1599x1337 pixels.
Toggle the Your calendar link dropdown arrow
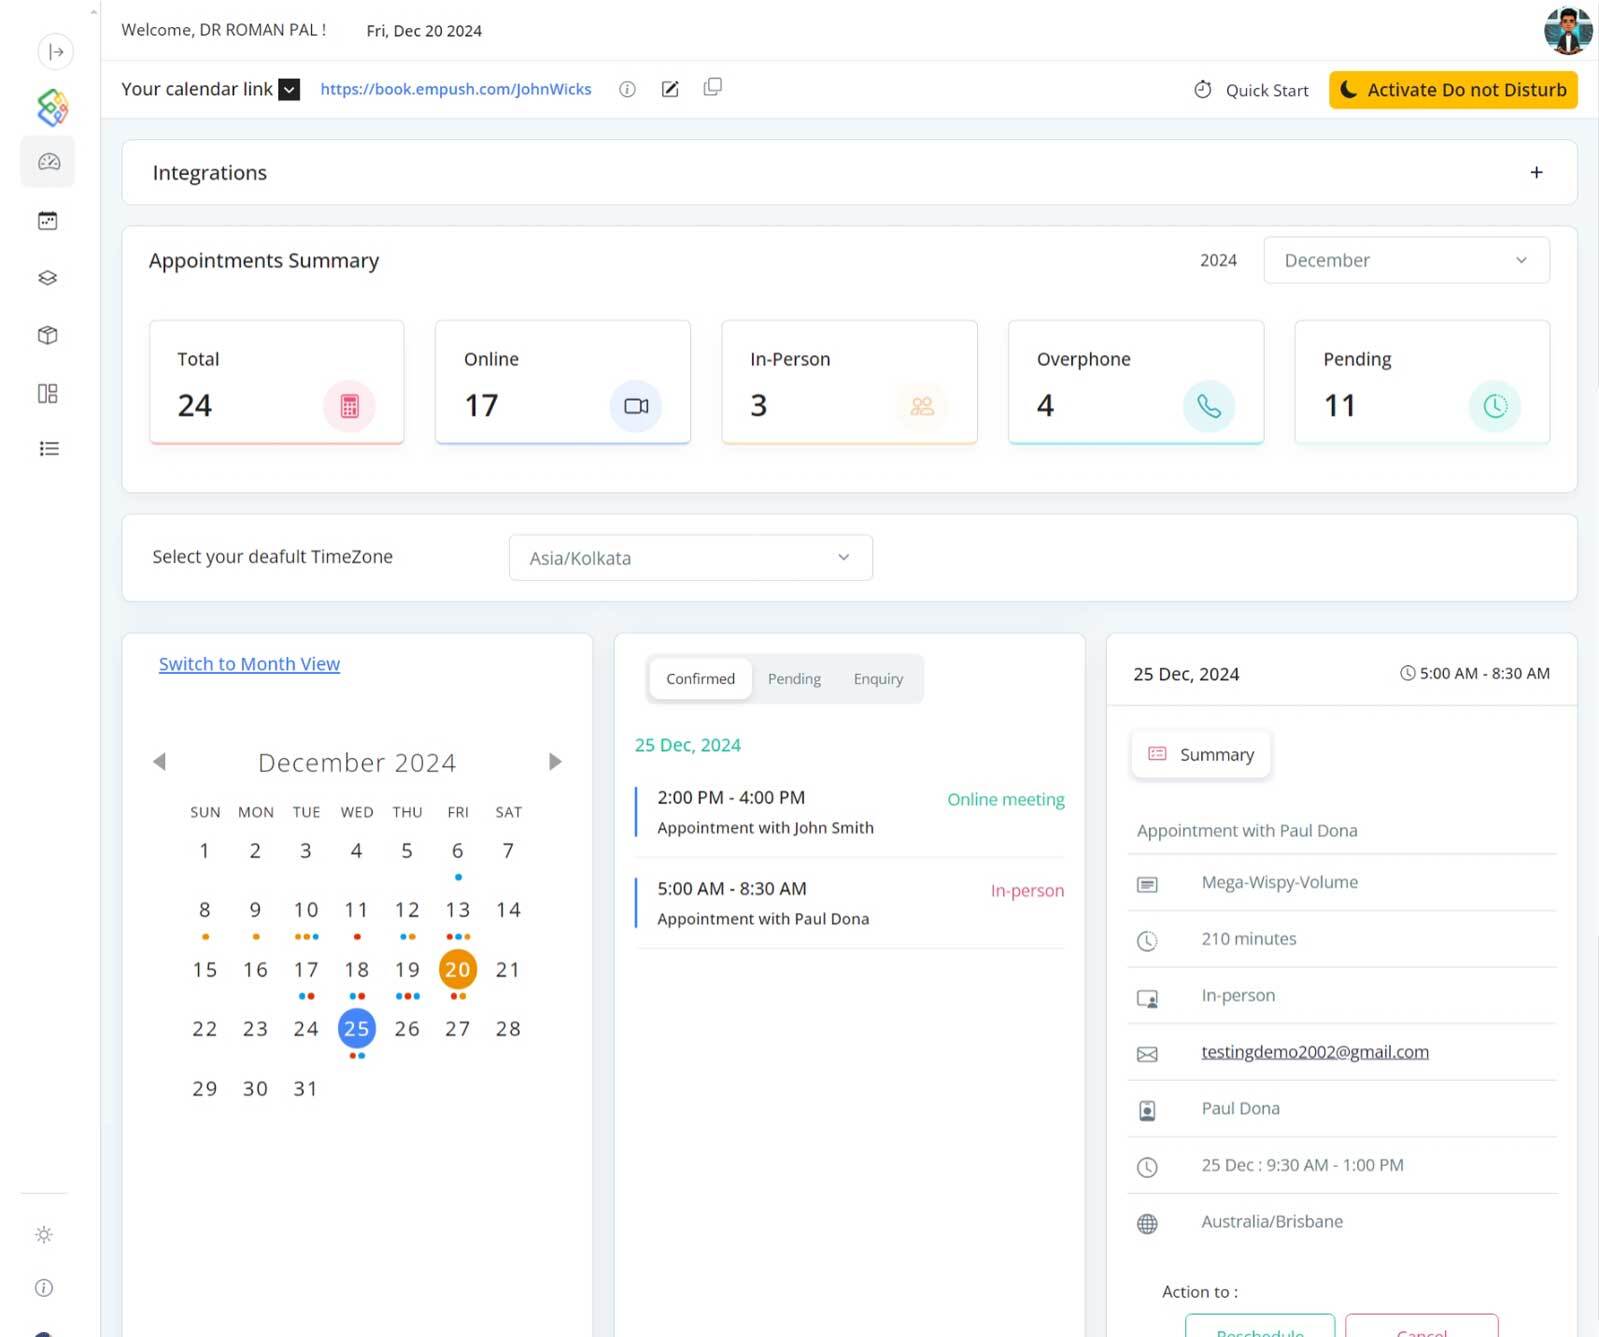coord(289,90)
